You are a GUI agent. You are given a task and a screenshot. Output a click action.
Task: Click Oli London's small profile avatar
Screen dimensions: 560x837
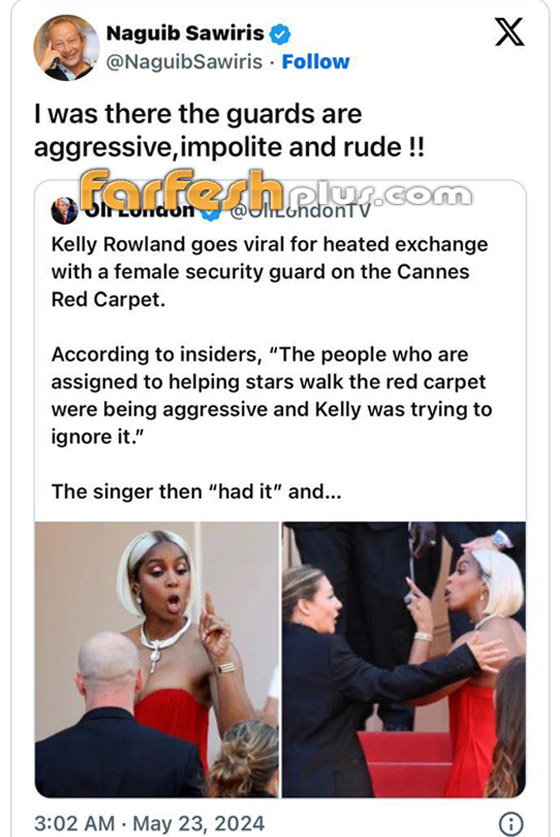64,211
